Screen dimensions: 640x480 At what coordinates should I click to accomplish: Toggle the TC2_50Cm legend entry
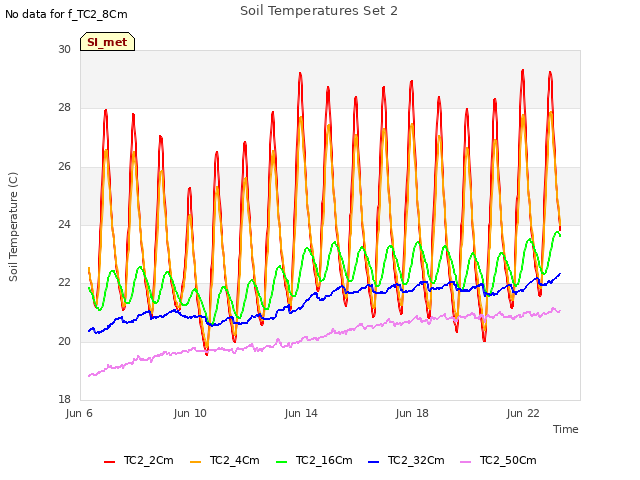pos(498,460)
